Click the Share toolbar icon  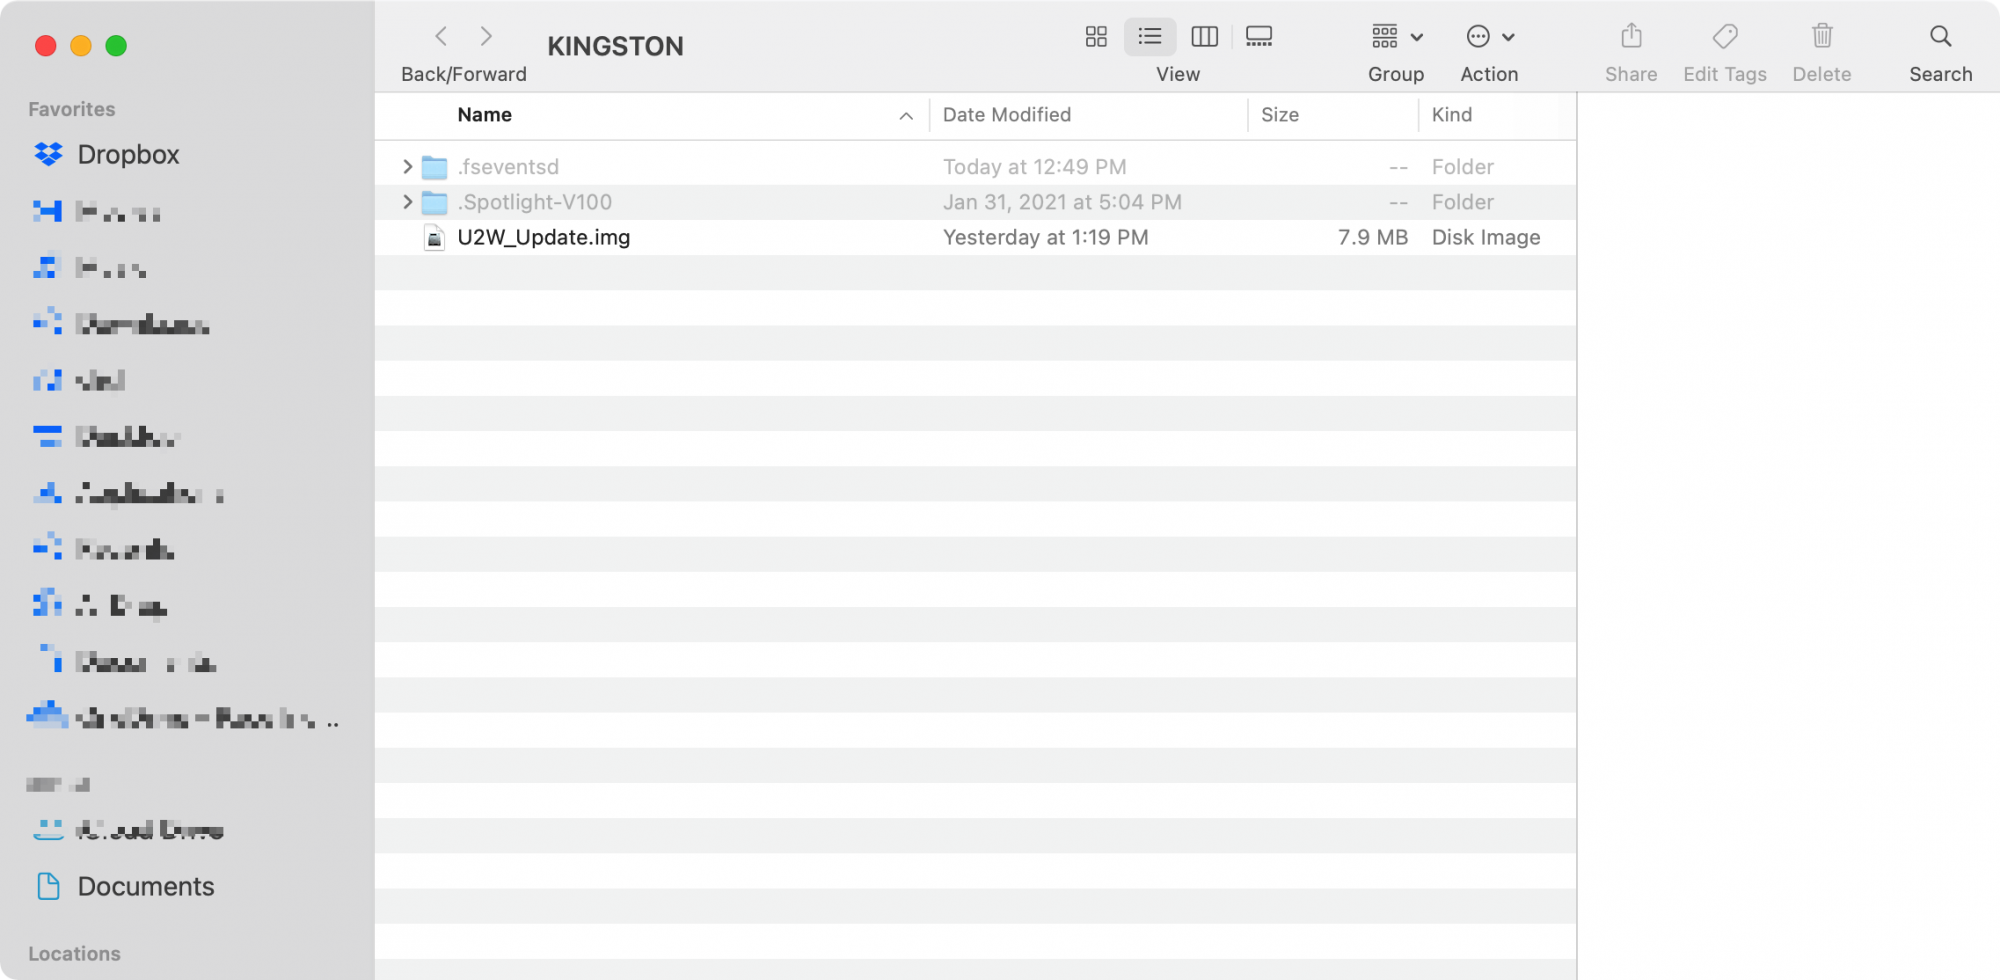pyautogui.click(x=1631, y=37)
